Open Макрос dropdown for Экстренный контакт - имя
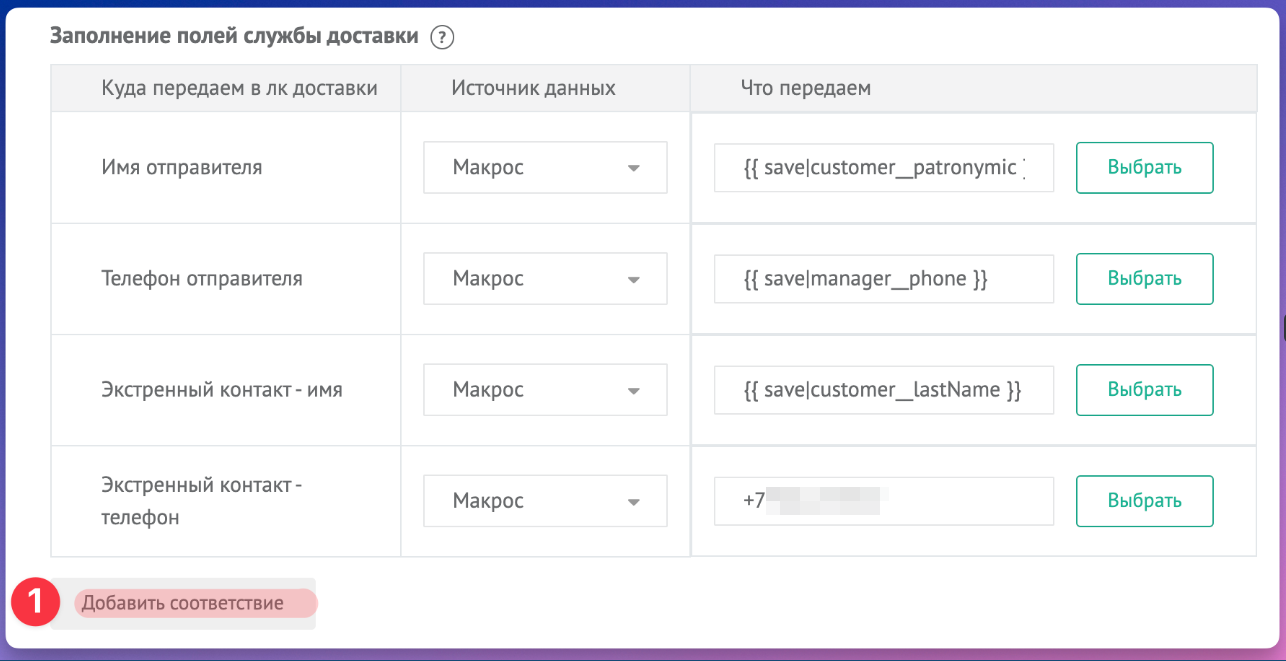The height and width of the screenshot is (661, 1286). pyautogui.click(x=545, y=389)
